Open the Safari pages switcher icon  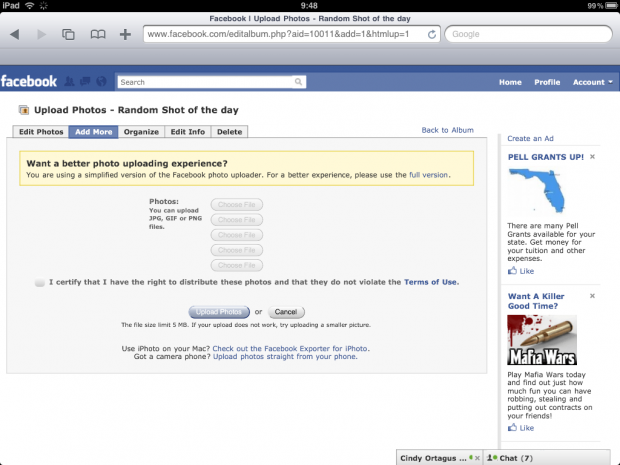[x=68, y=34]
